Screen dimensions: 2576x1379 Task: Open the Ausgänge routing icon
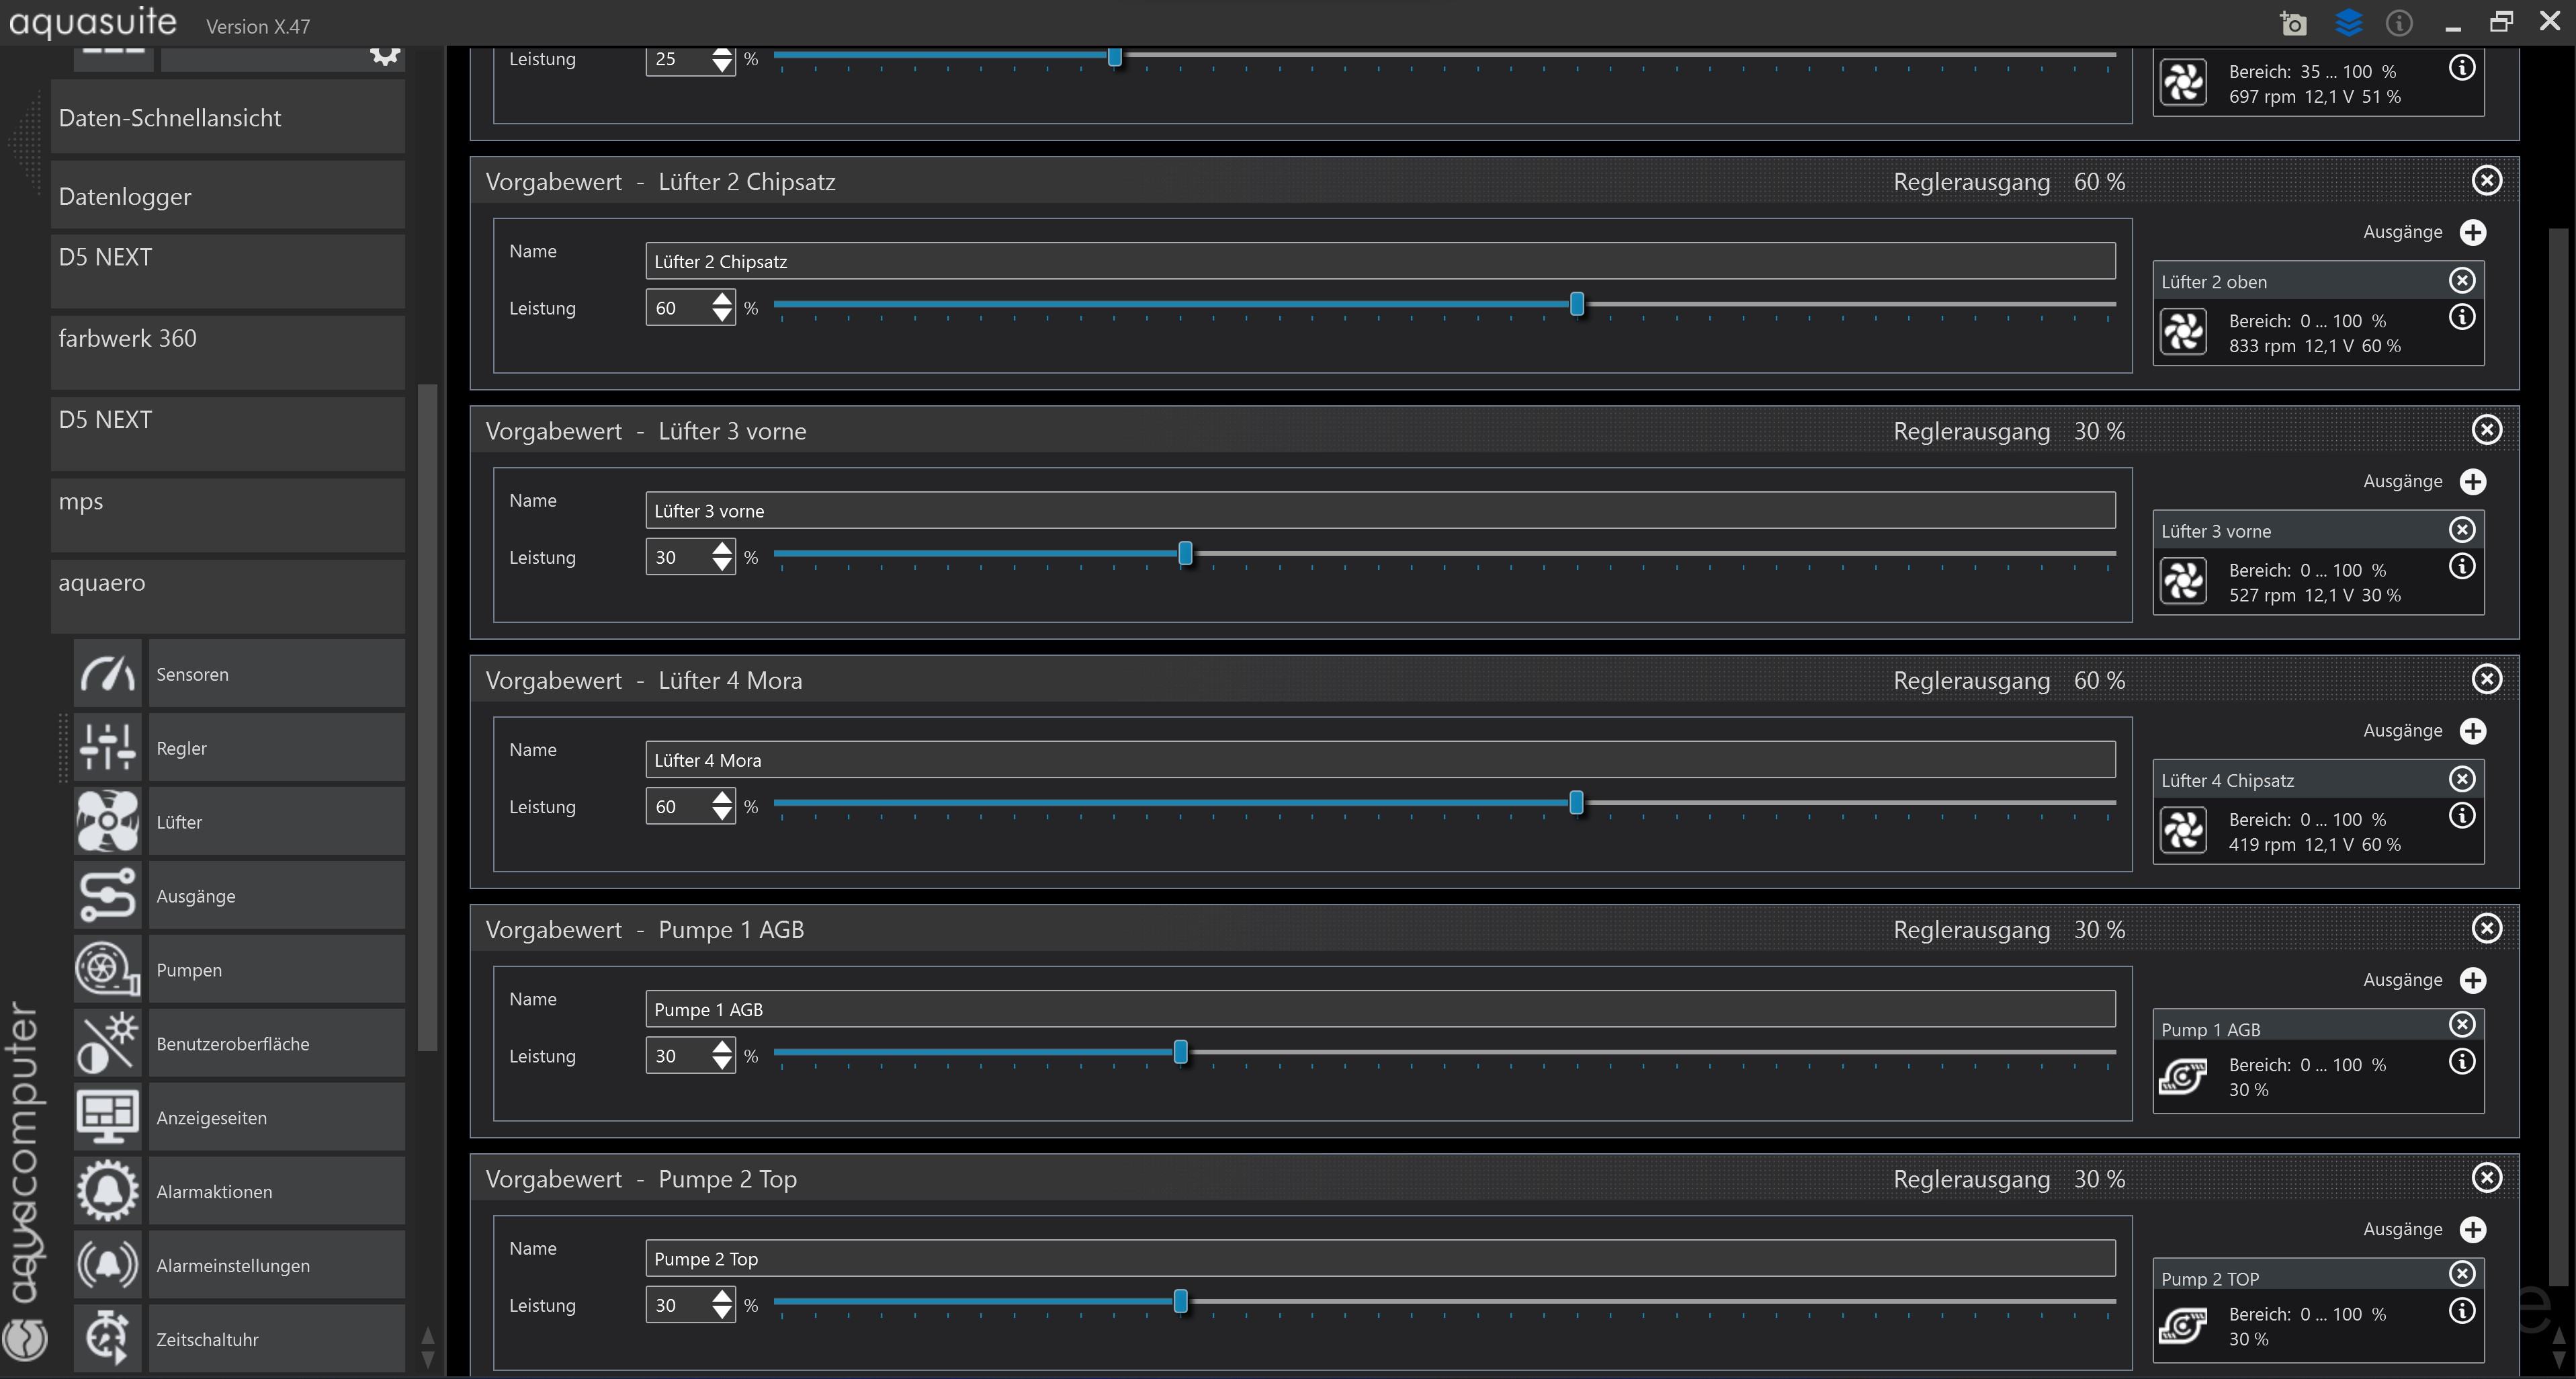108,896
